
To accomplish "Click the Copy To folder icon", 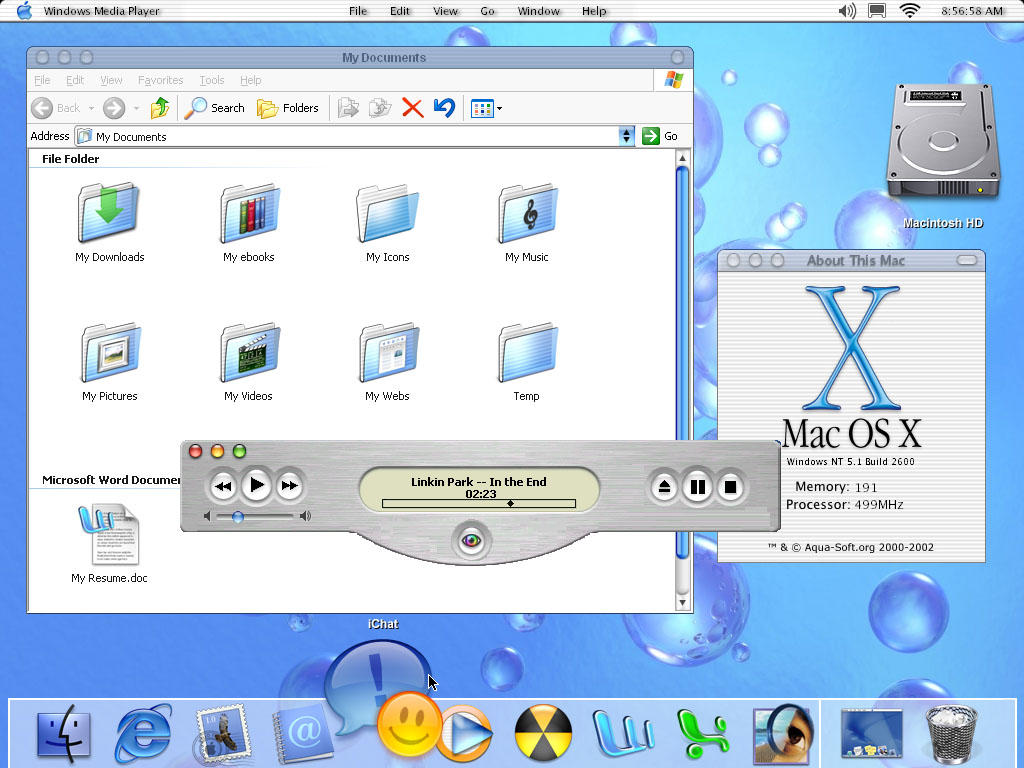I will [x=379, y=108].
